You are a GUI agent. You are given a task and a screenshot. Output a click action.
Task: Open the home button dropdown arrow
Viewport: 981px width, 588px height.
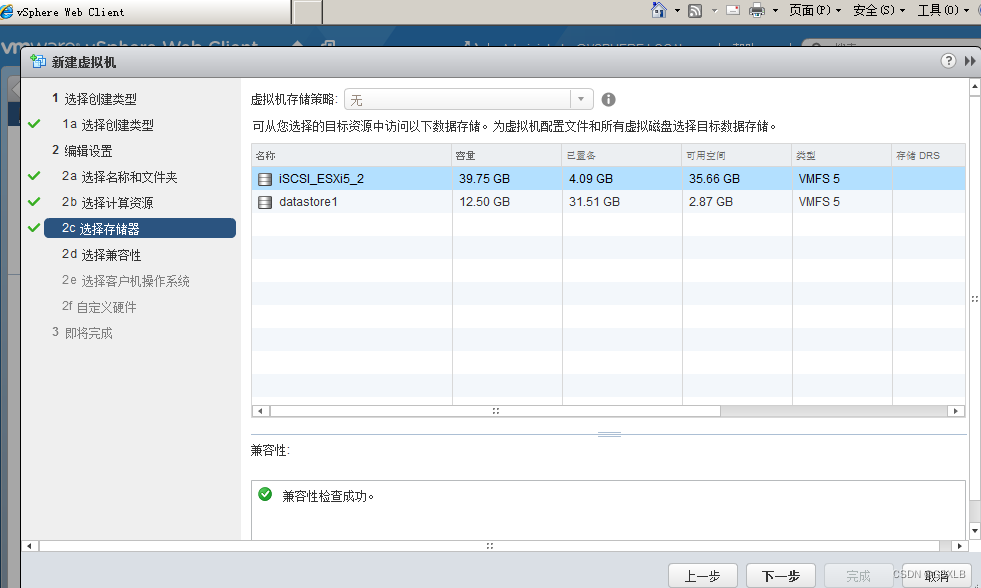pyautogui.click(x=677, y=11)
